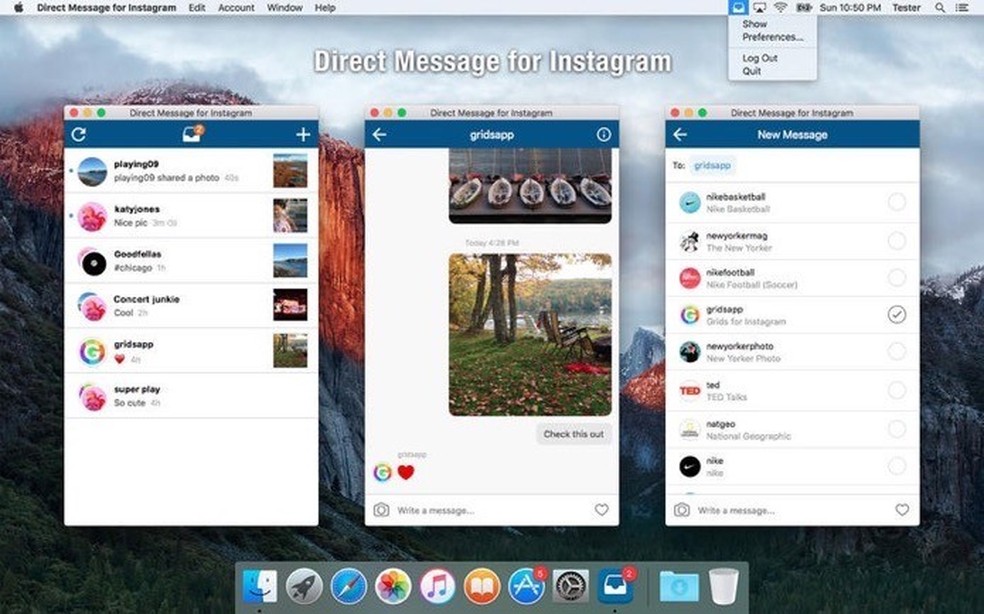The width and height of the screenshot is (984, 614).
Task: Open gridsapp conversation info
Action: (x=604, y=133)
